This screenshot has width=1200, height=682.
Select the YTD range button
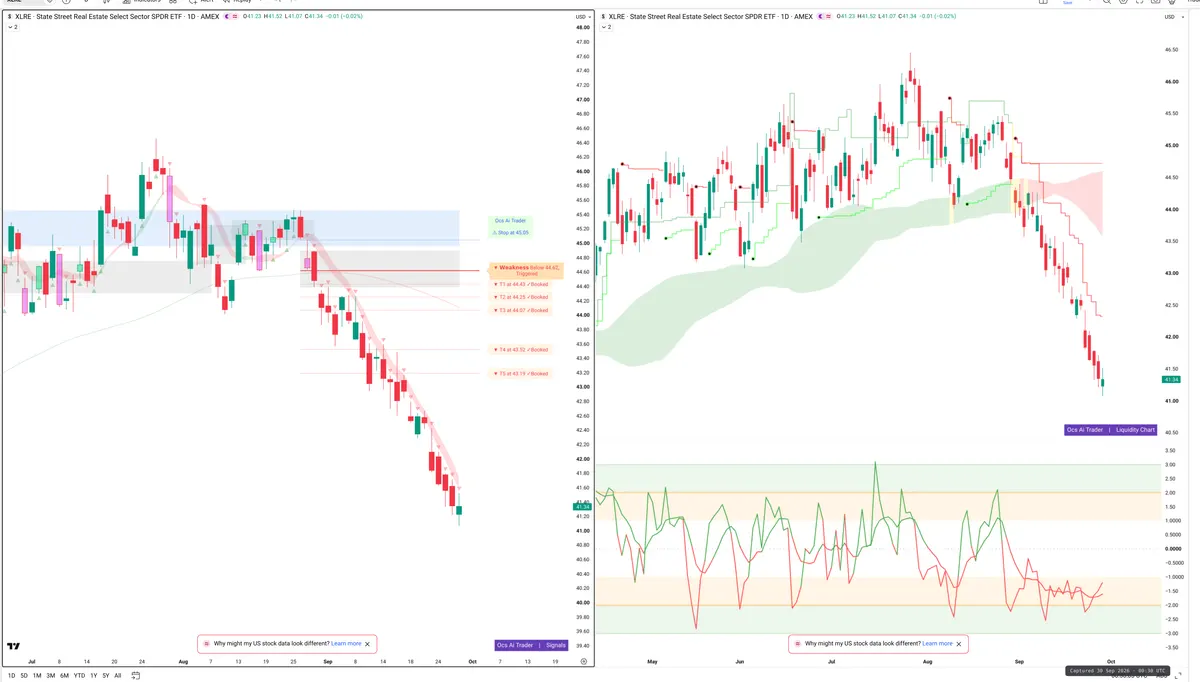(x=79, y=676)
